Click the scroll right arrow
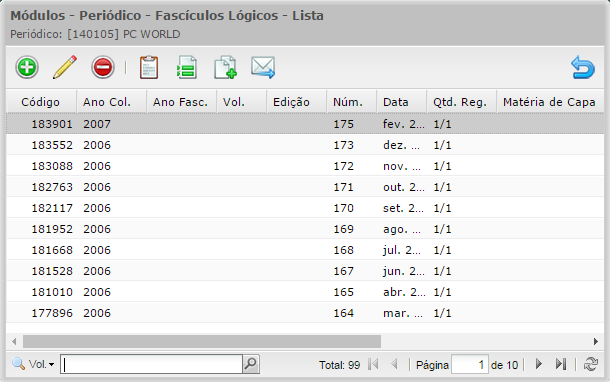 coord(596,342)
